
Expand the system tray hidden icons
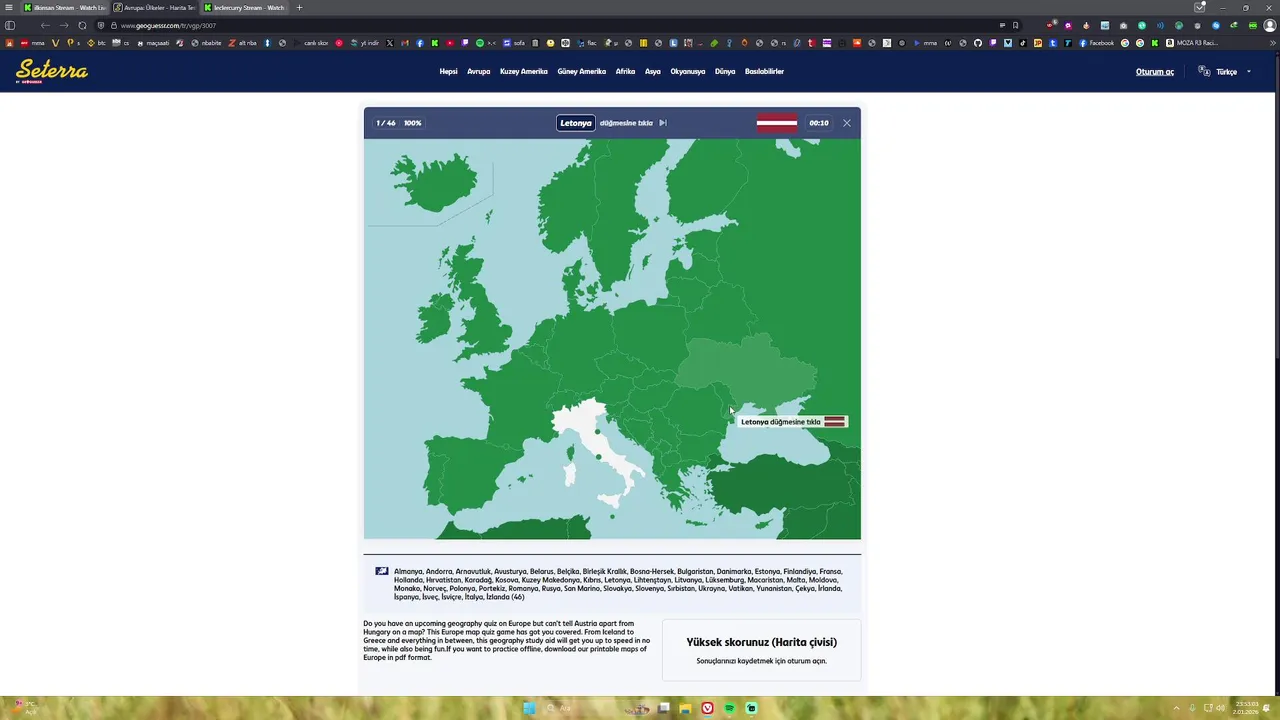(x=1176, y=708)
